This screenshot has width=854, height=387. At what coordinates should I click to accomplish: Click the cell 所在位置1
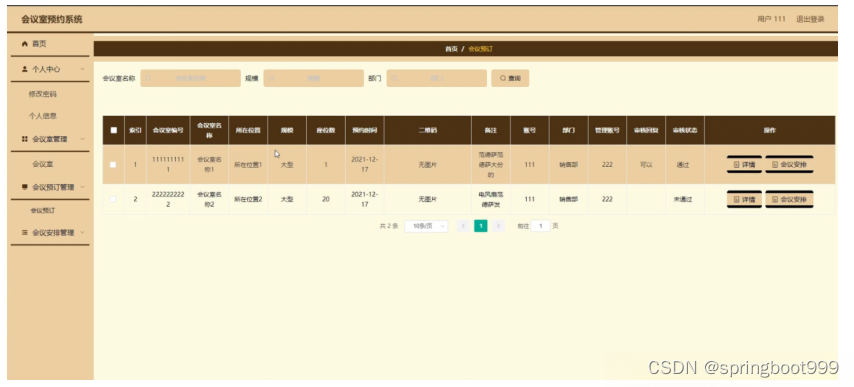pyautogui.click(x=248, y=164)
